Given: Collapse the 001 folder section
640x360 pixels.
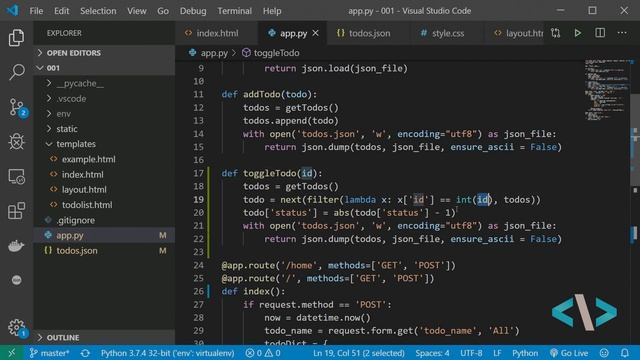Looking at the screenshot, I should pyautogui.click(x=104, y=68).
